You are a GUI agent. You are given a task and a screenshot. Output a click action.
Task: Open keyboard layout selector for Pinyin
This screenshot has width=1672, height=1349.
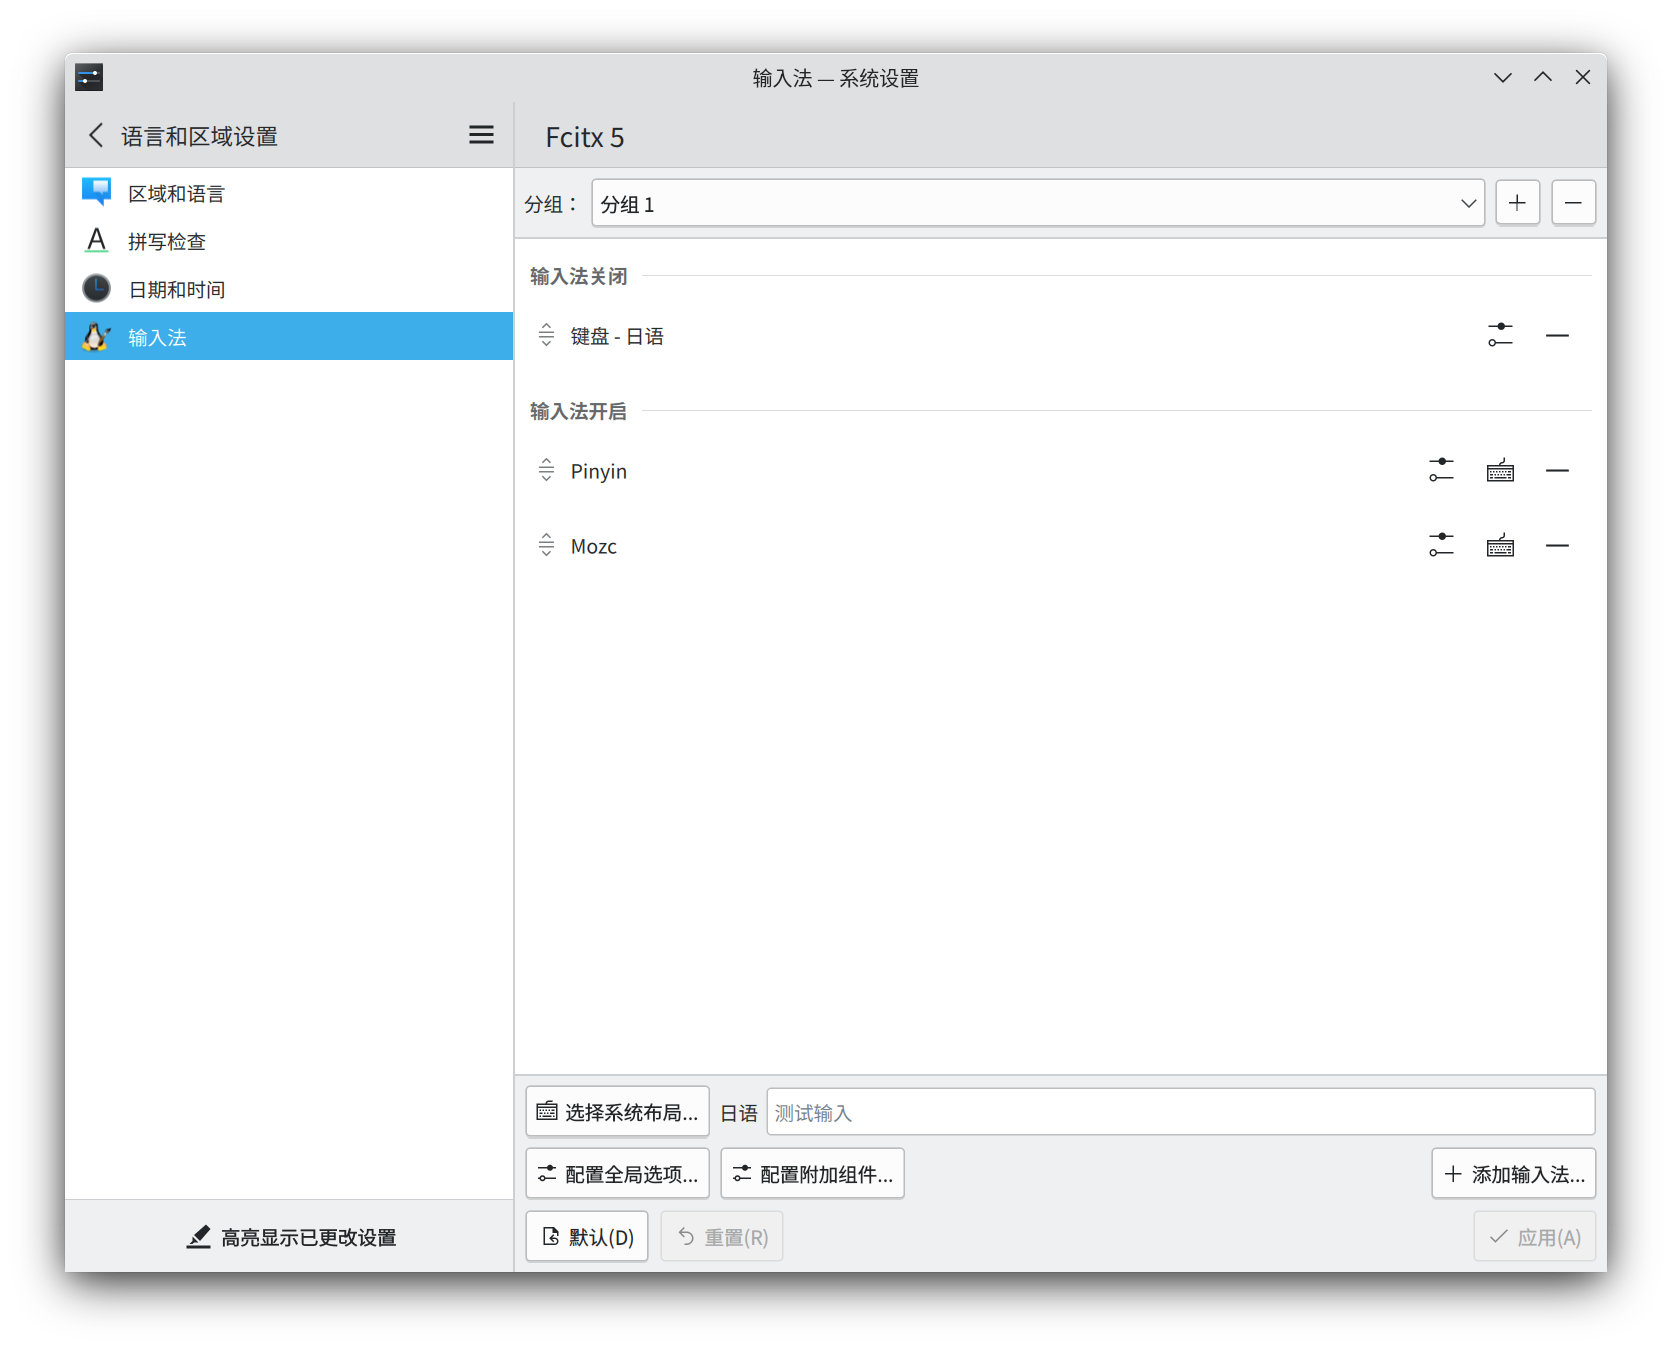click(x=1500, y=470)
